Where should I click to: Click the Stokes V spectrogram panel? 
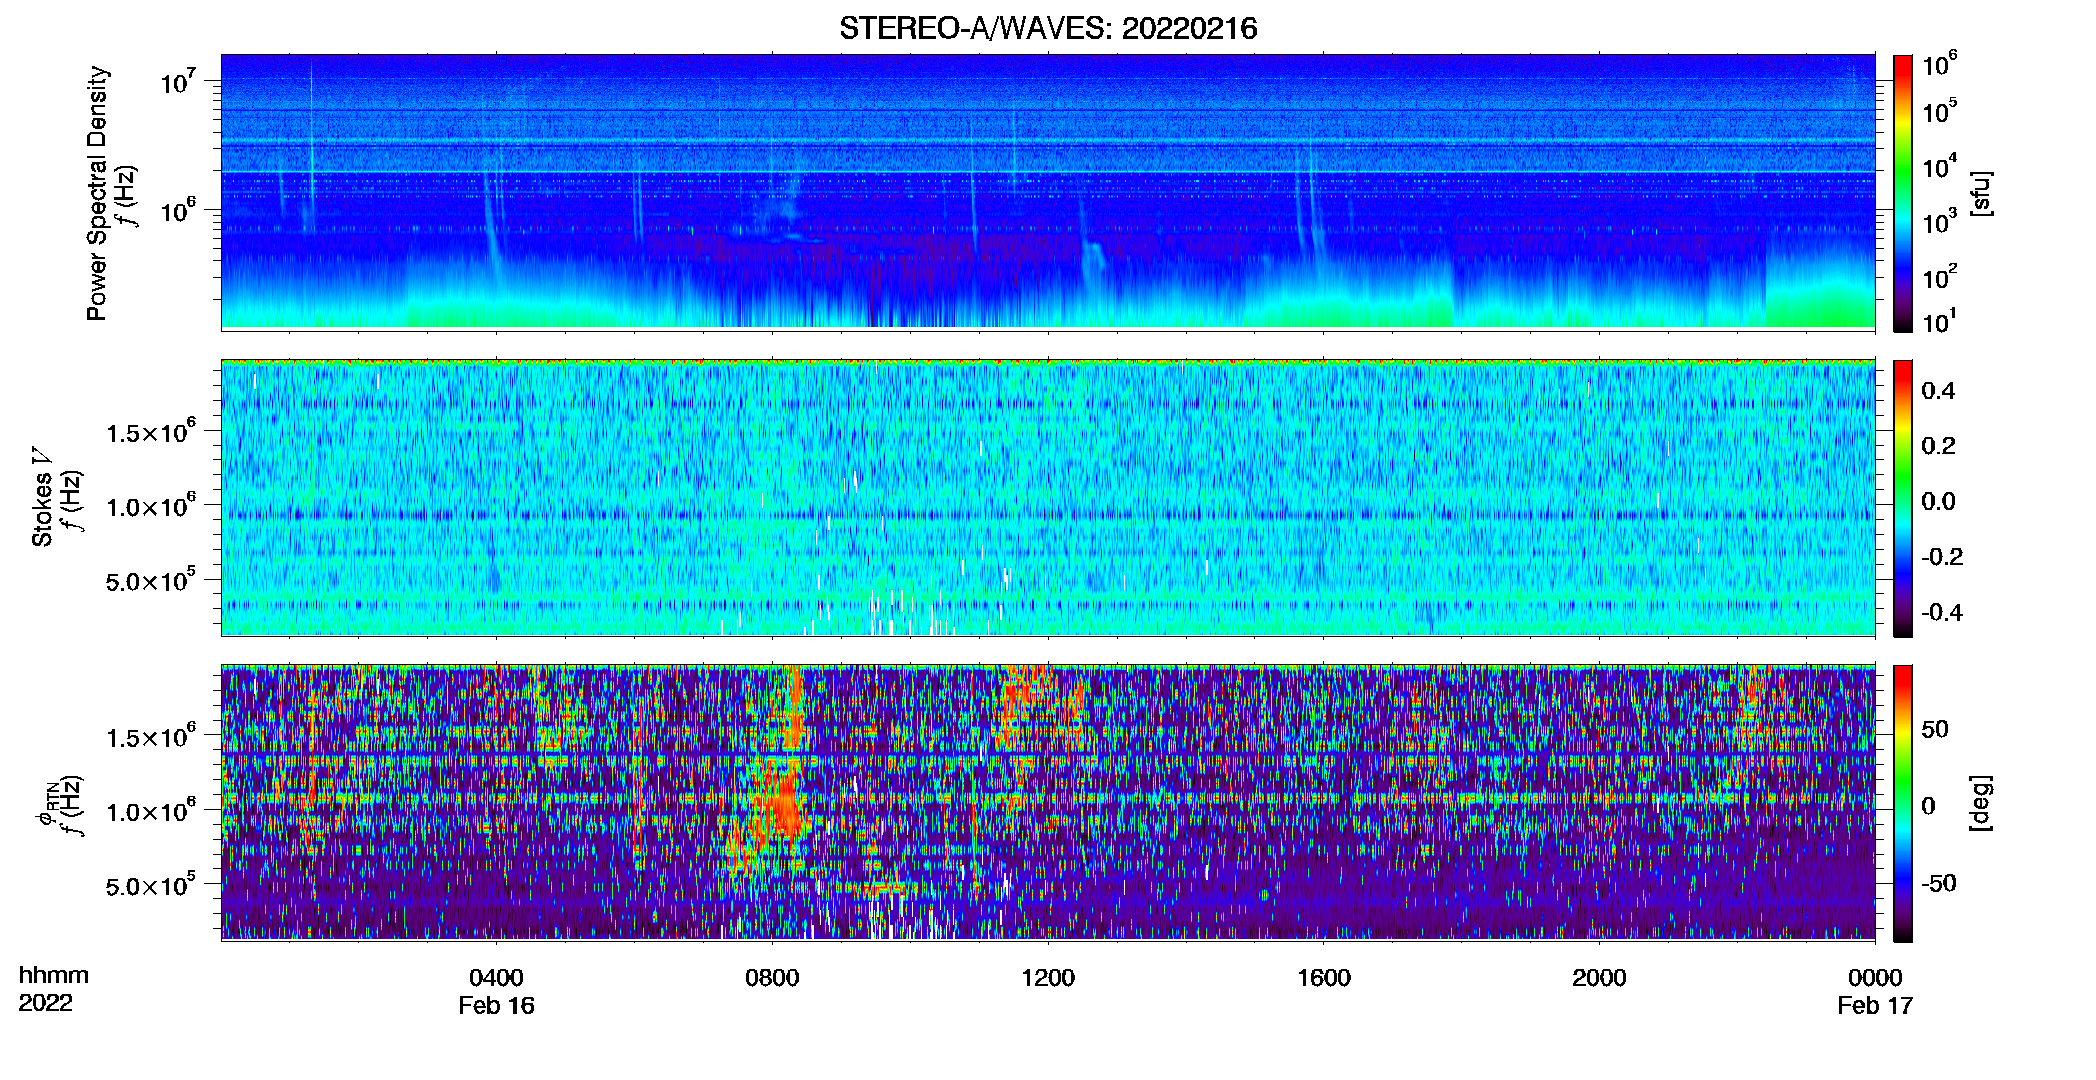(1048, 498)
